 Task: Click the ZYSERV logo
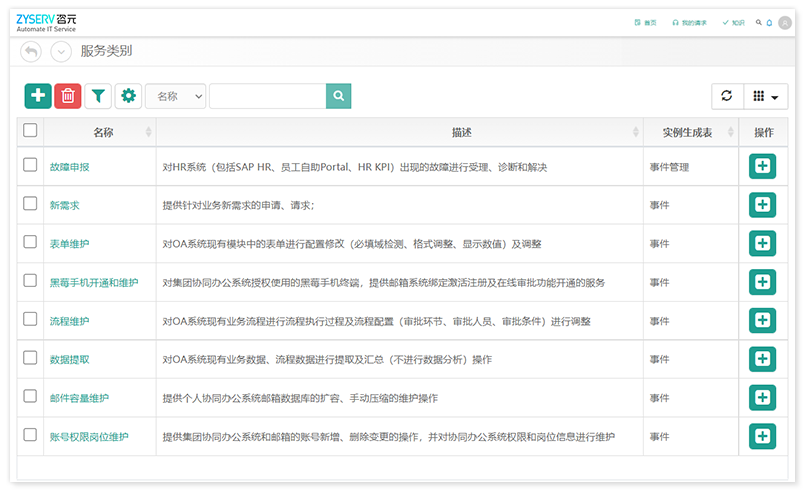point(46,23)
